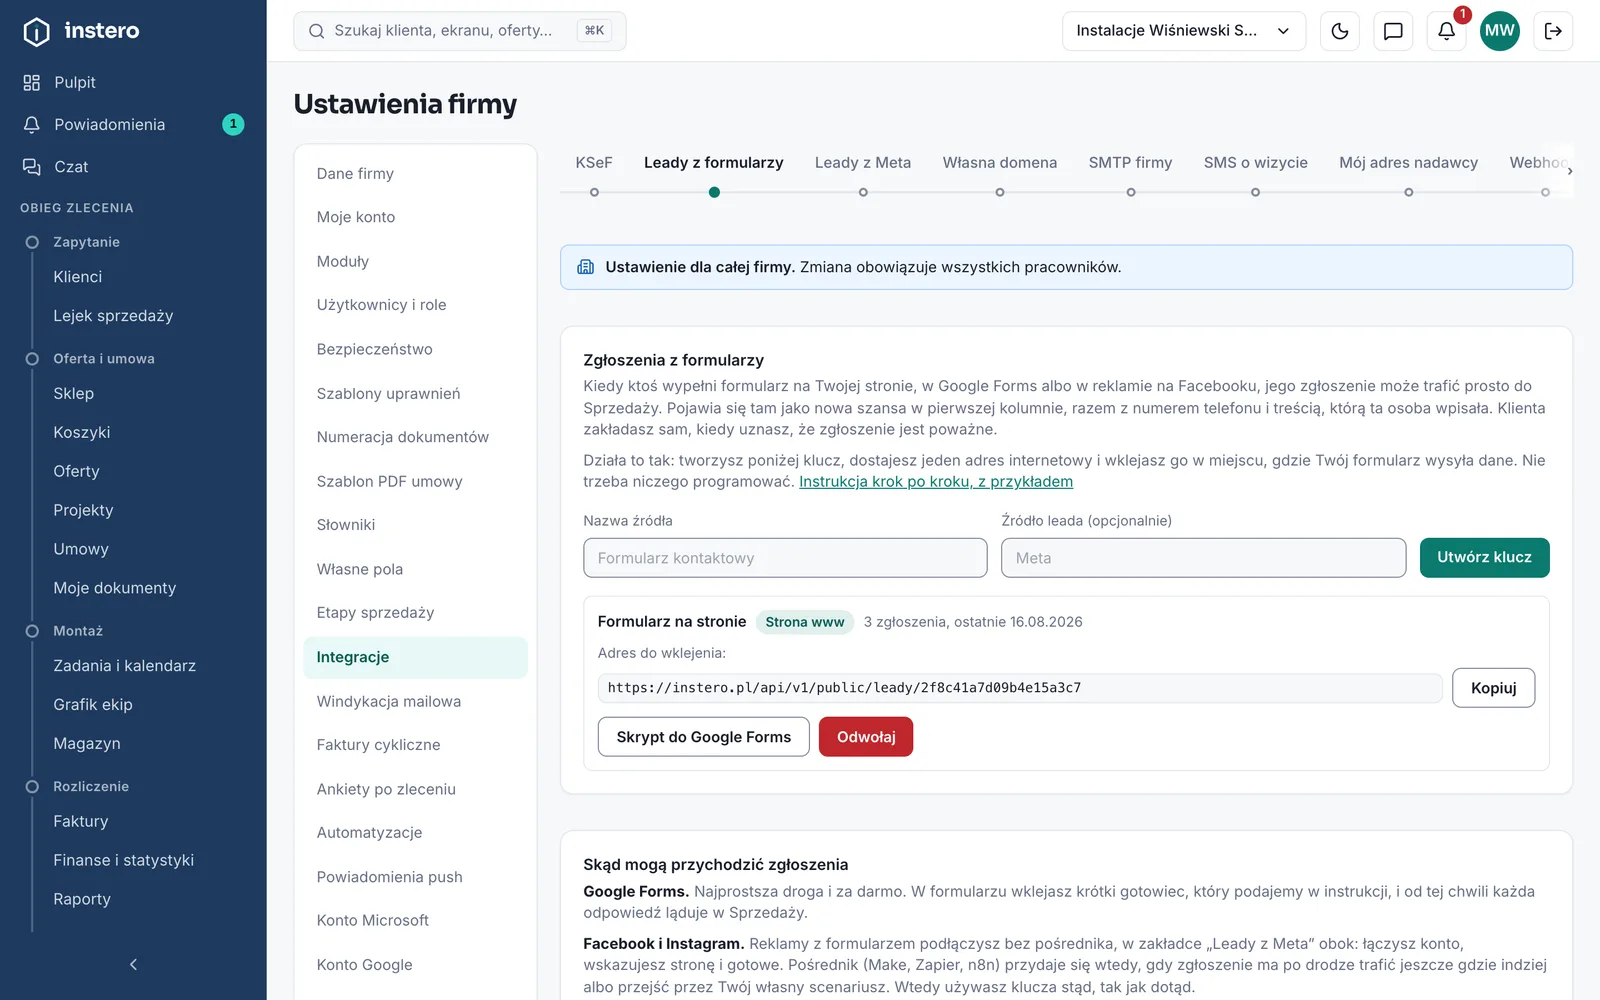Open Instrukcja krok po kroku link
The height and width of the screenshot is (1000, 1600).
(936, 482)
